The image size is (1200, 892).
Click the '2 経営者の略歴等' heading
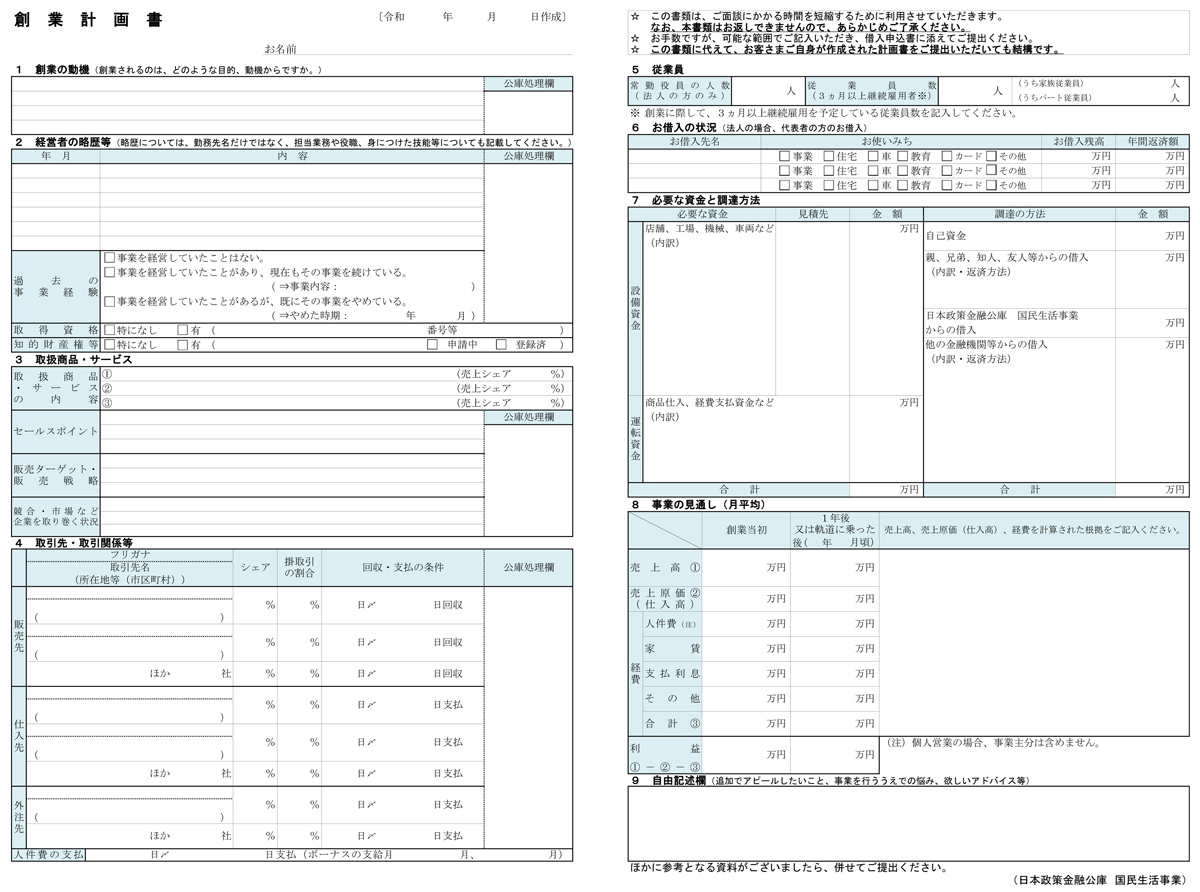[x=62, y=143]
